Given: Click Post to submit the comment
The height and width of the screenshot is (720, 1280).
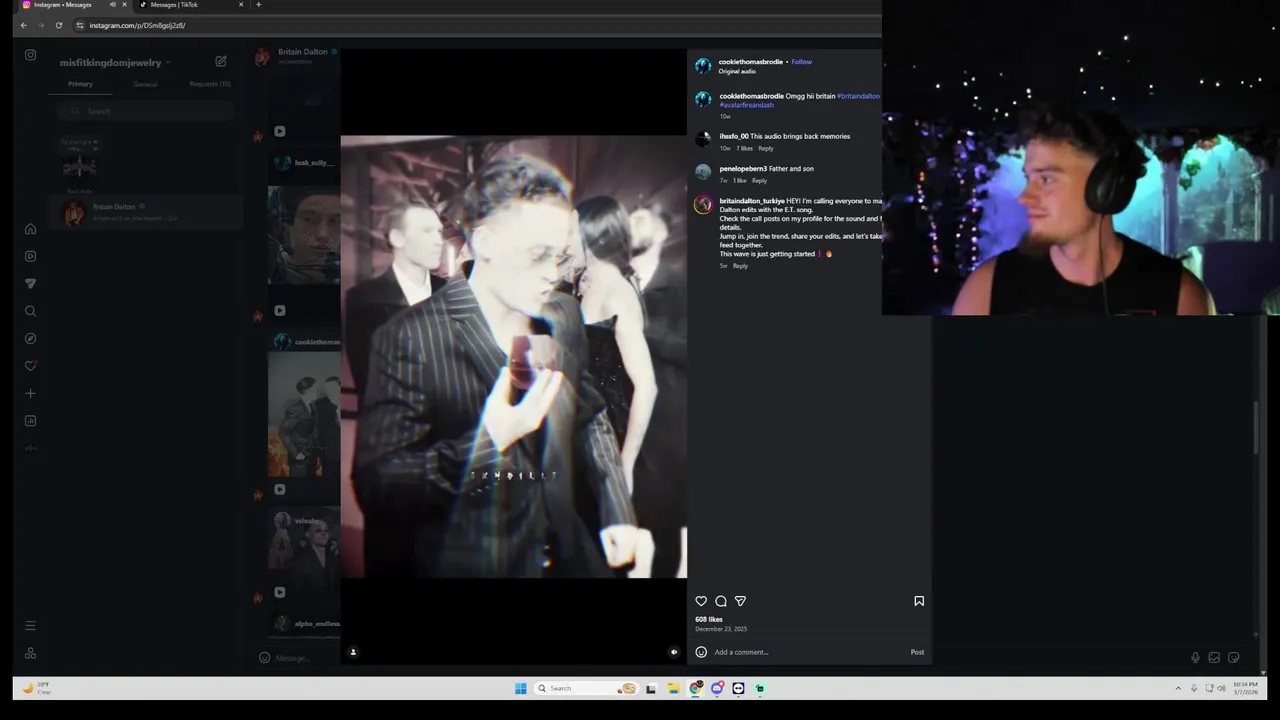Looking at the screenshot, I should click(x=917, y=652).
